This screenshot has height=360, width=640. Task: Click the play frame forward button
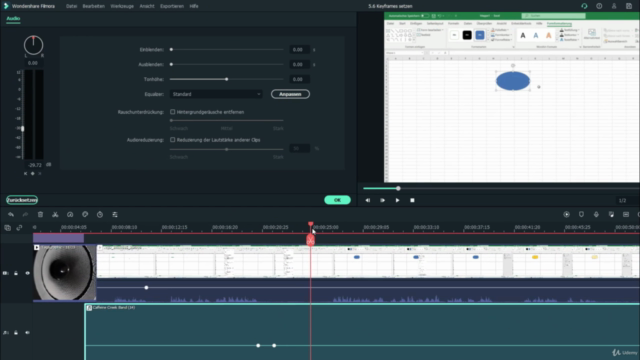(x=382, y=200)
